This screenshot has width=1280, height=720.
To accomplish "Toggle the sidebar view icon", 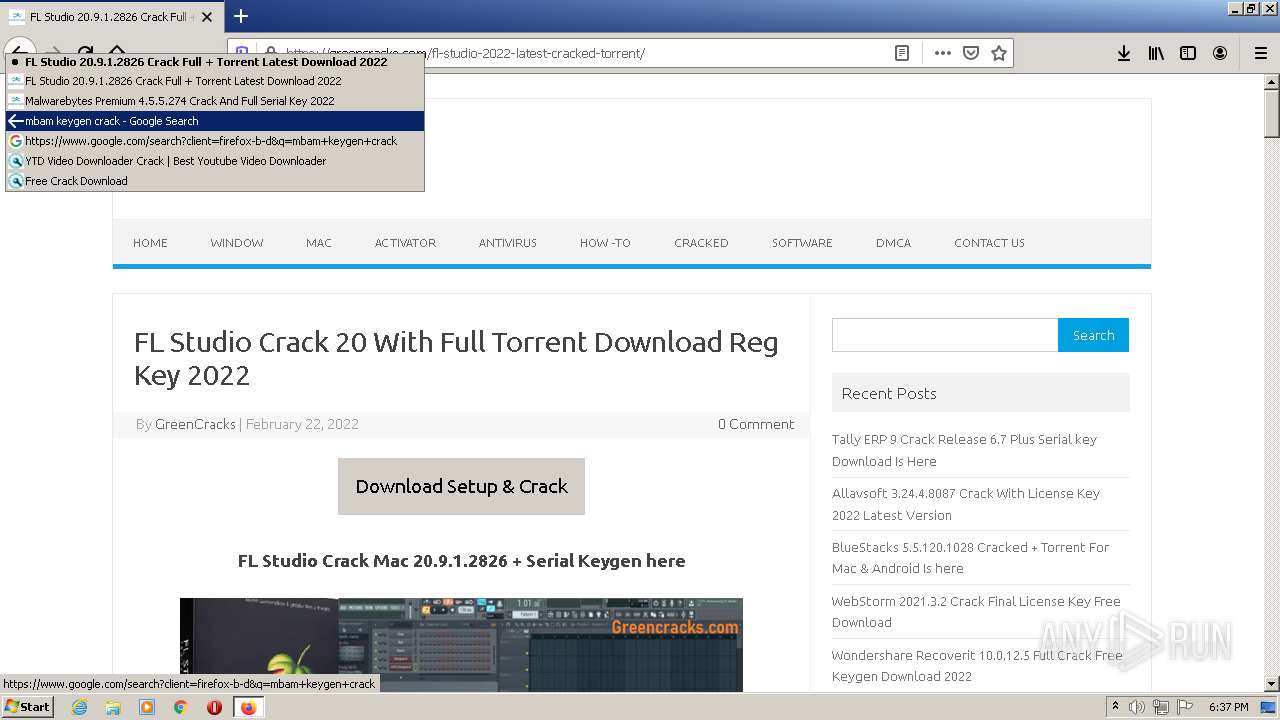I will click(x=1188, y=53).
